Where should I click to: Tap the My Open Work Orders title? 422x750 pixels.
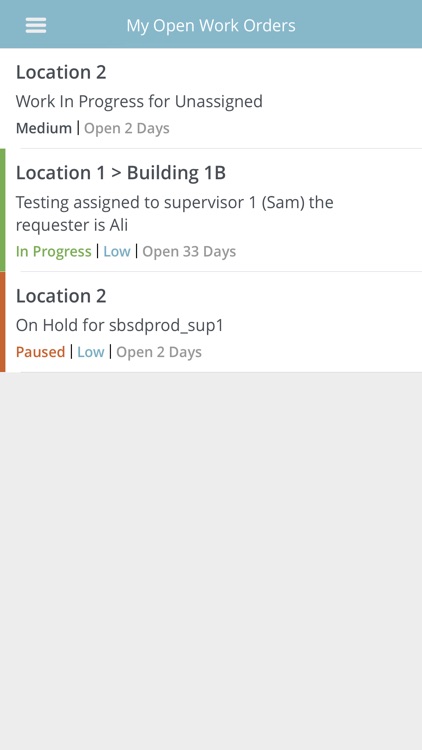click(211, 25)
